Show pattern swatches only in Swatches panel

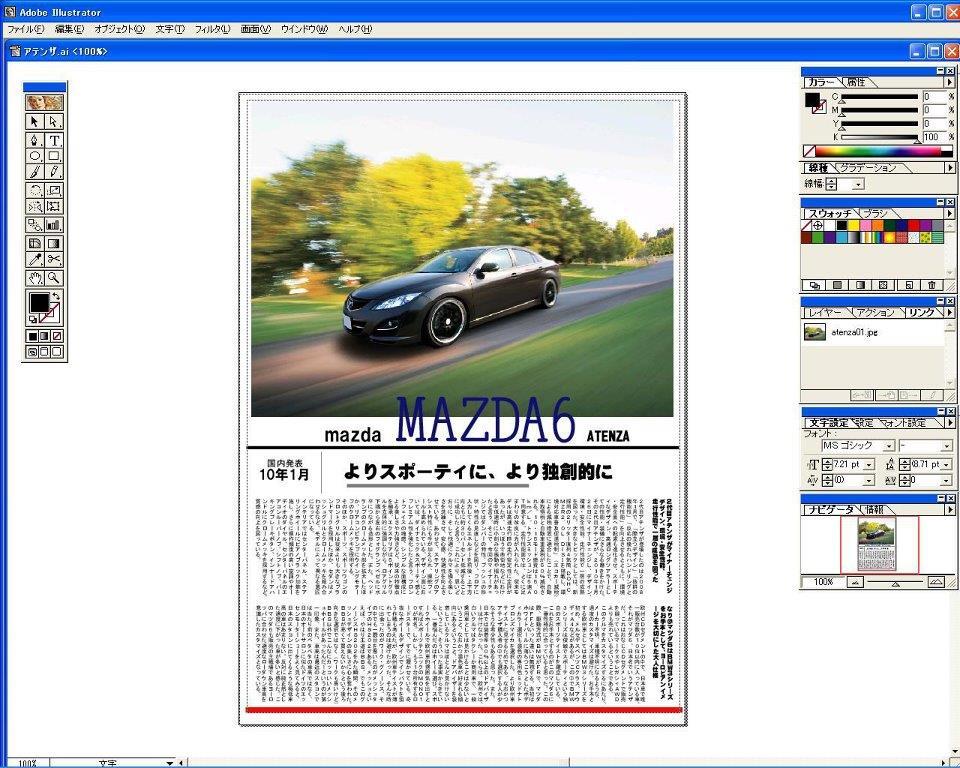coord(883,285)
